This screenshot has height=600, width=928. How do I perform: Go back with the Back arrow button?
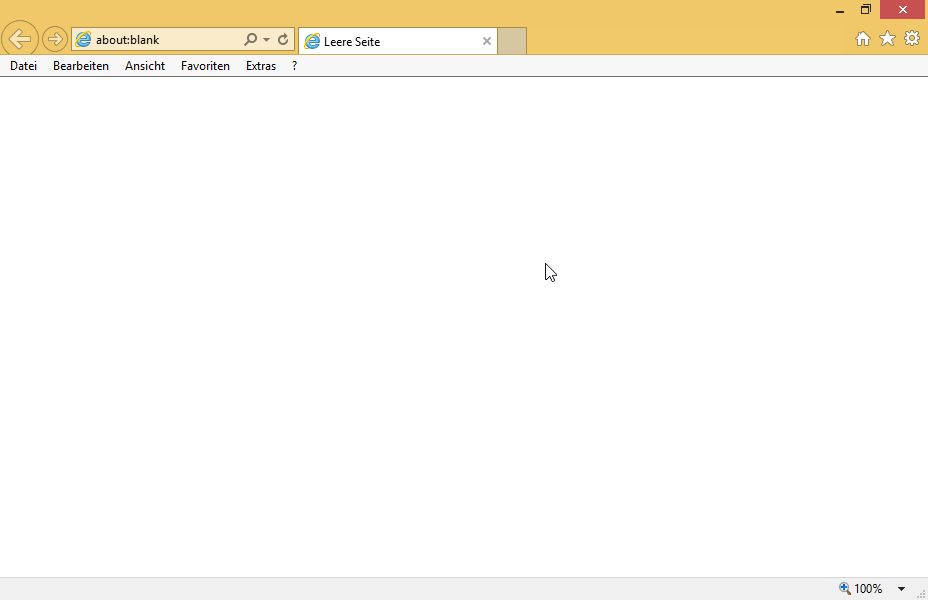coord(20,39)
